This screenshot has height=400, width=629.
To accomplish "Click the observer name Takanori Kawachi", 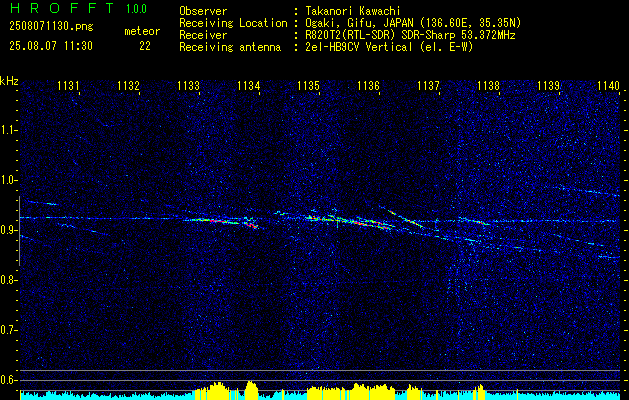I will tap(353, 11).
